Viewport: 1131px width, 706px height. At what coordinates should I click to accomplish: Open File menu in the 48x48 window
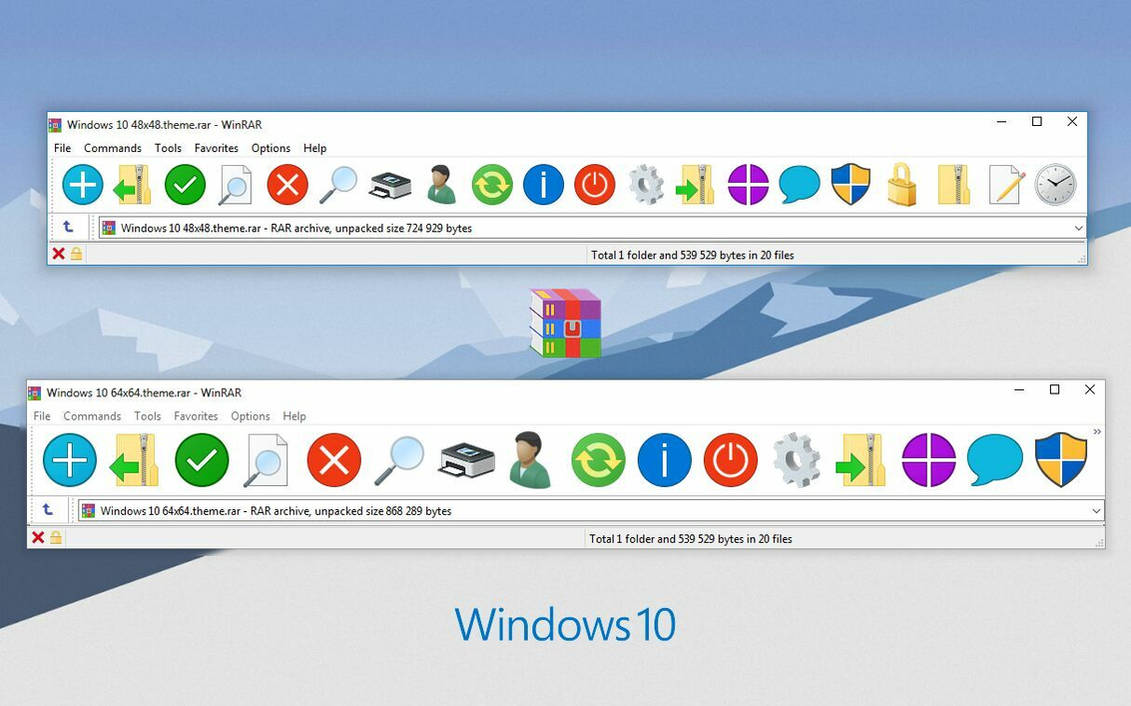pyautogui.click(x=63, y=148)
